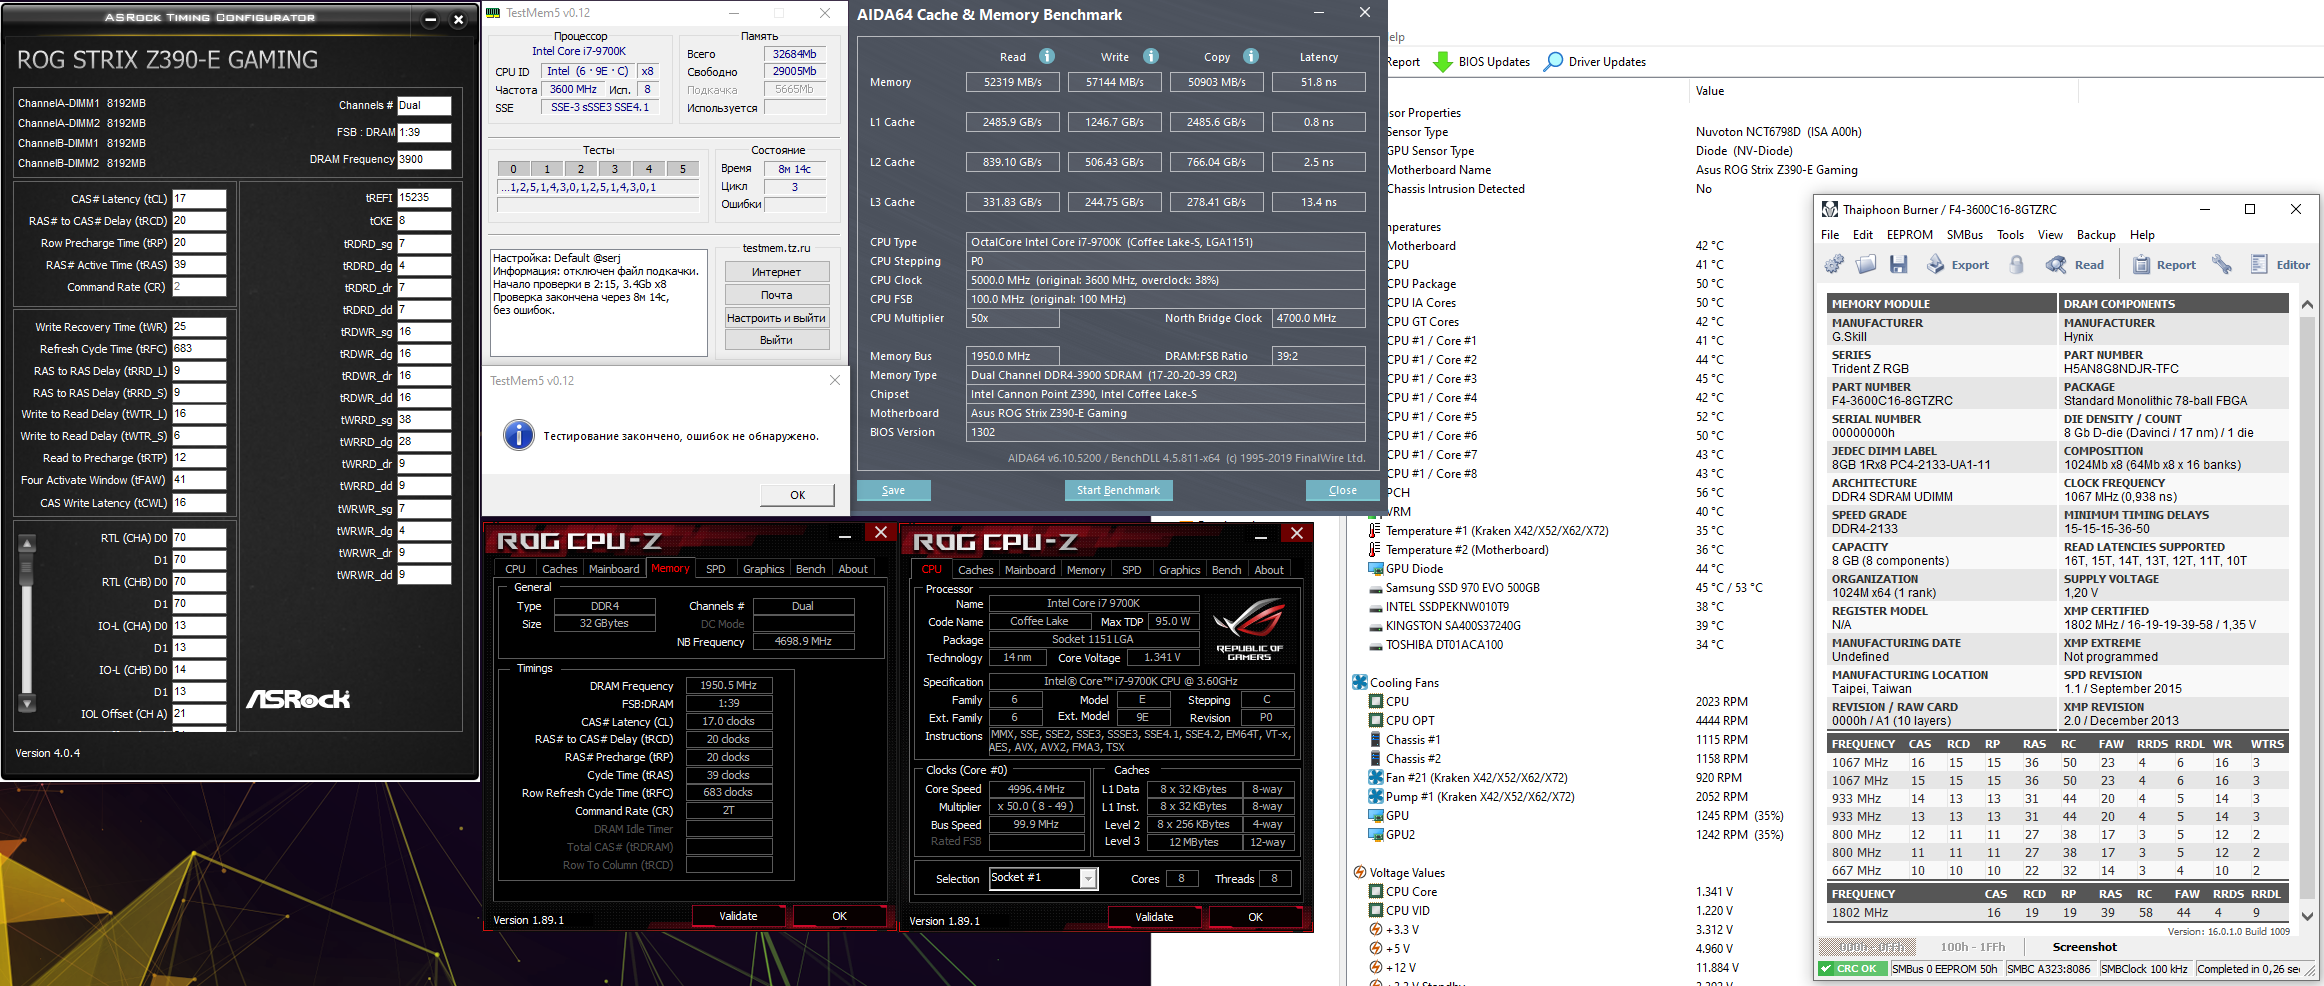Open the Backup menu in Thaiphoon Burner
This screenshot has height=986, width=2324.
pyautogui.click(x=2096, y=235)
